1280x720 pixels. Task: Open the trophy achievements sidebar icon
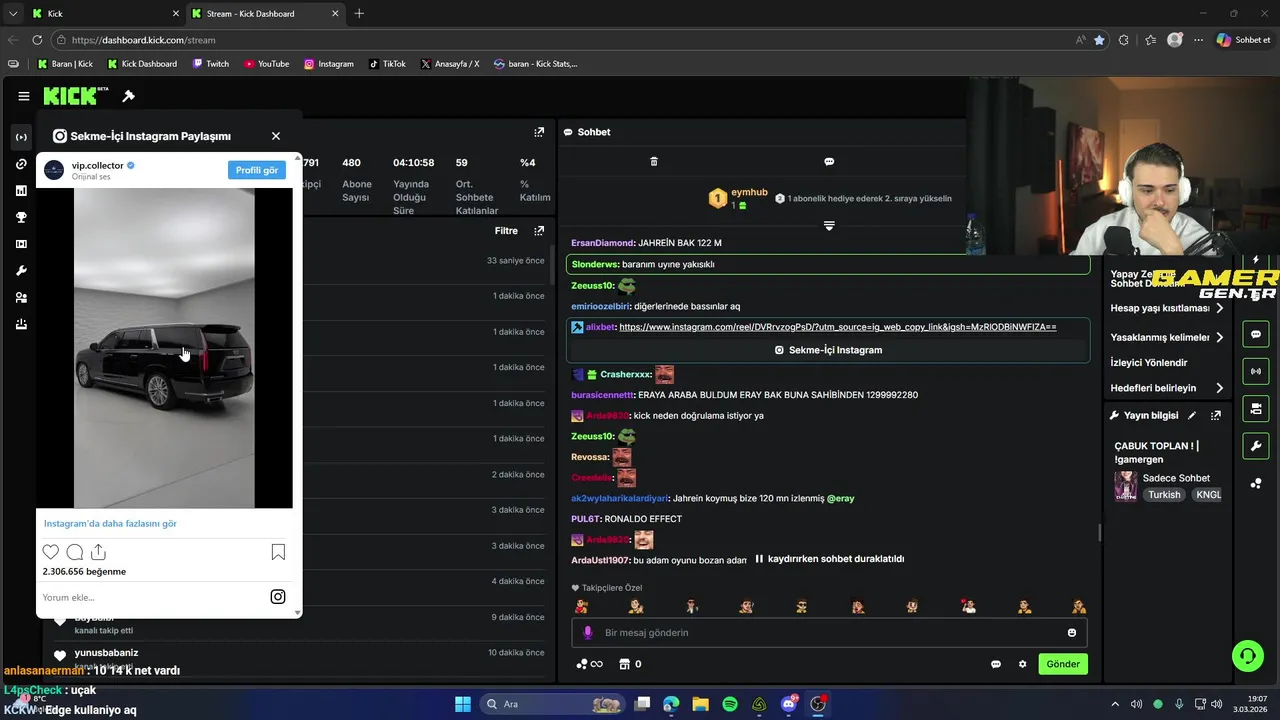tap(21, 217)
